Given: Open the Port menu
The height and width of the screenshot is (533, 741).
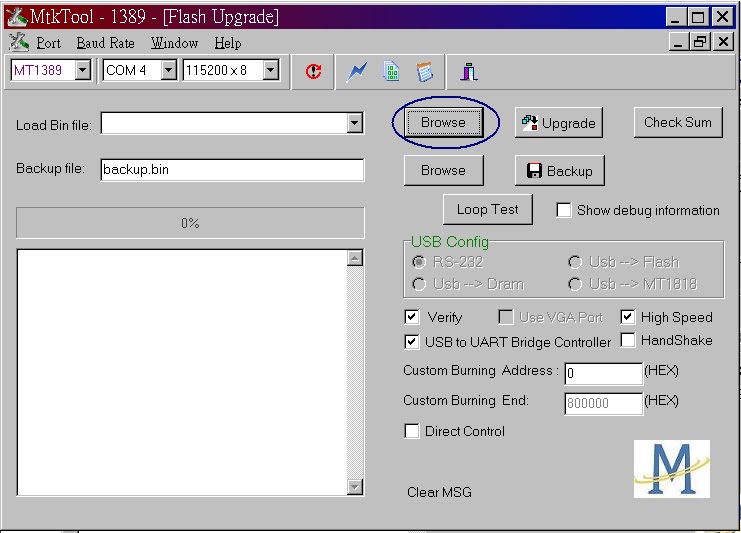Looking at the screenshot, I should coord(48,43).
